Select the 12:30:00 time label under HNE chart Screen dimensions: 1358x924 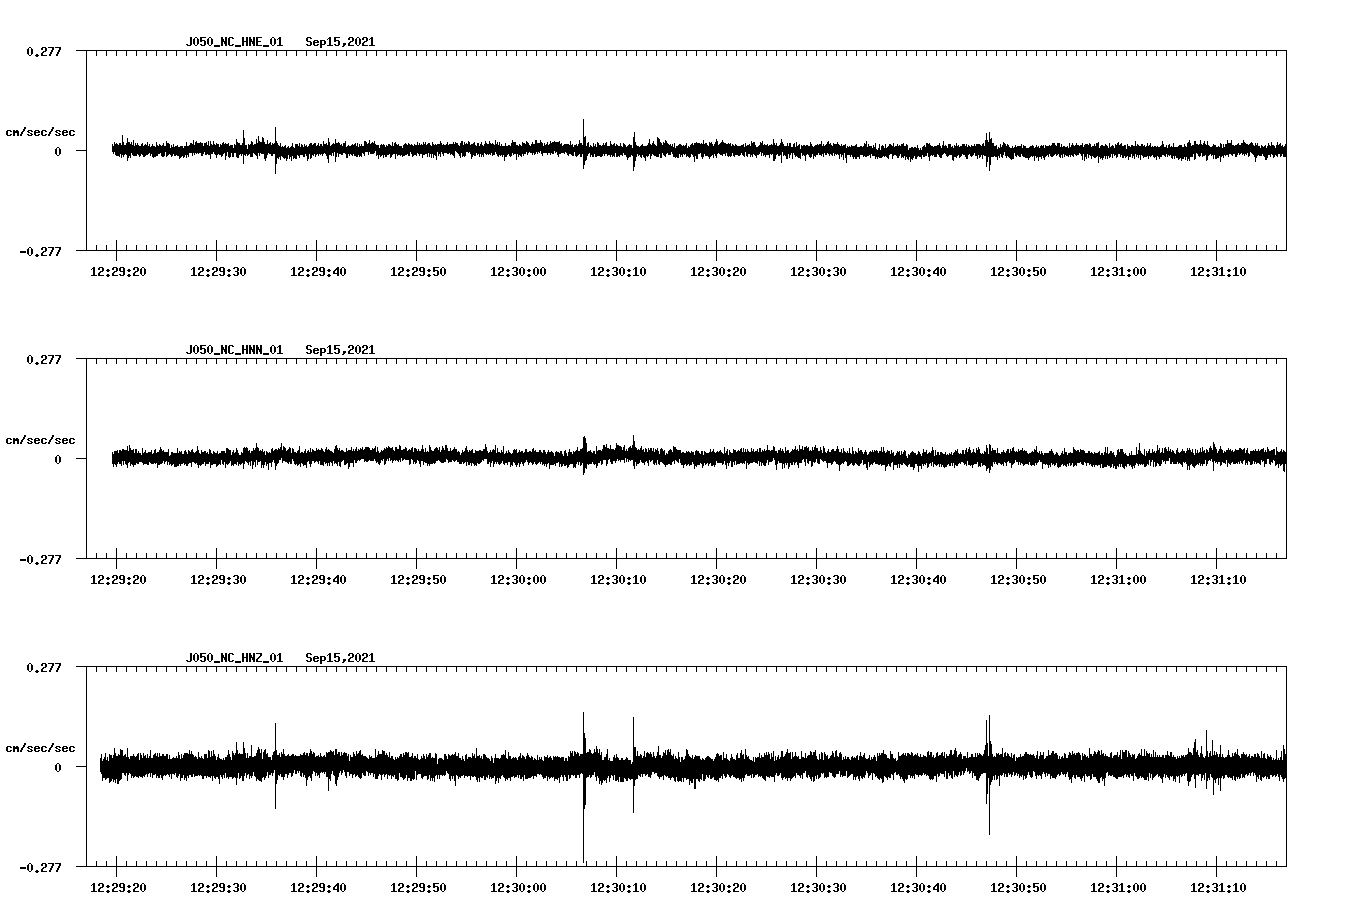pos(517,272)
